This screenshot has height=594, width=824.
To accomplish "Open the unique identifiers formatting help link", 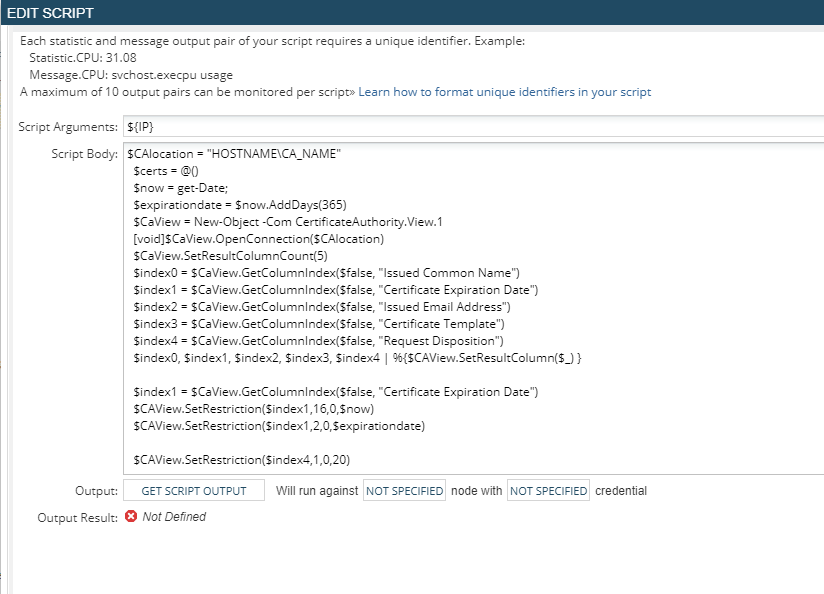I will 504,92.
